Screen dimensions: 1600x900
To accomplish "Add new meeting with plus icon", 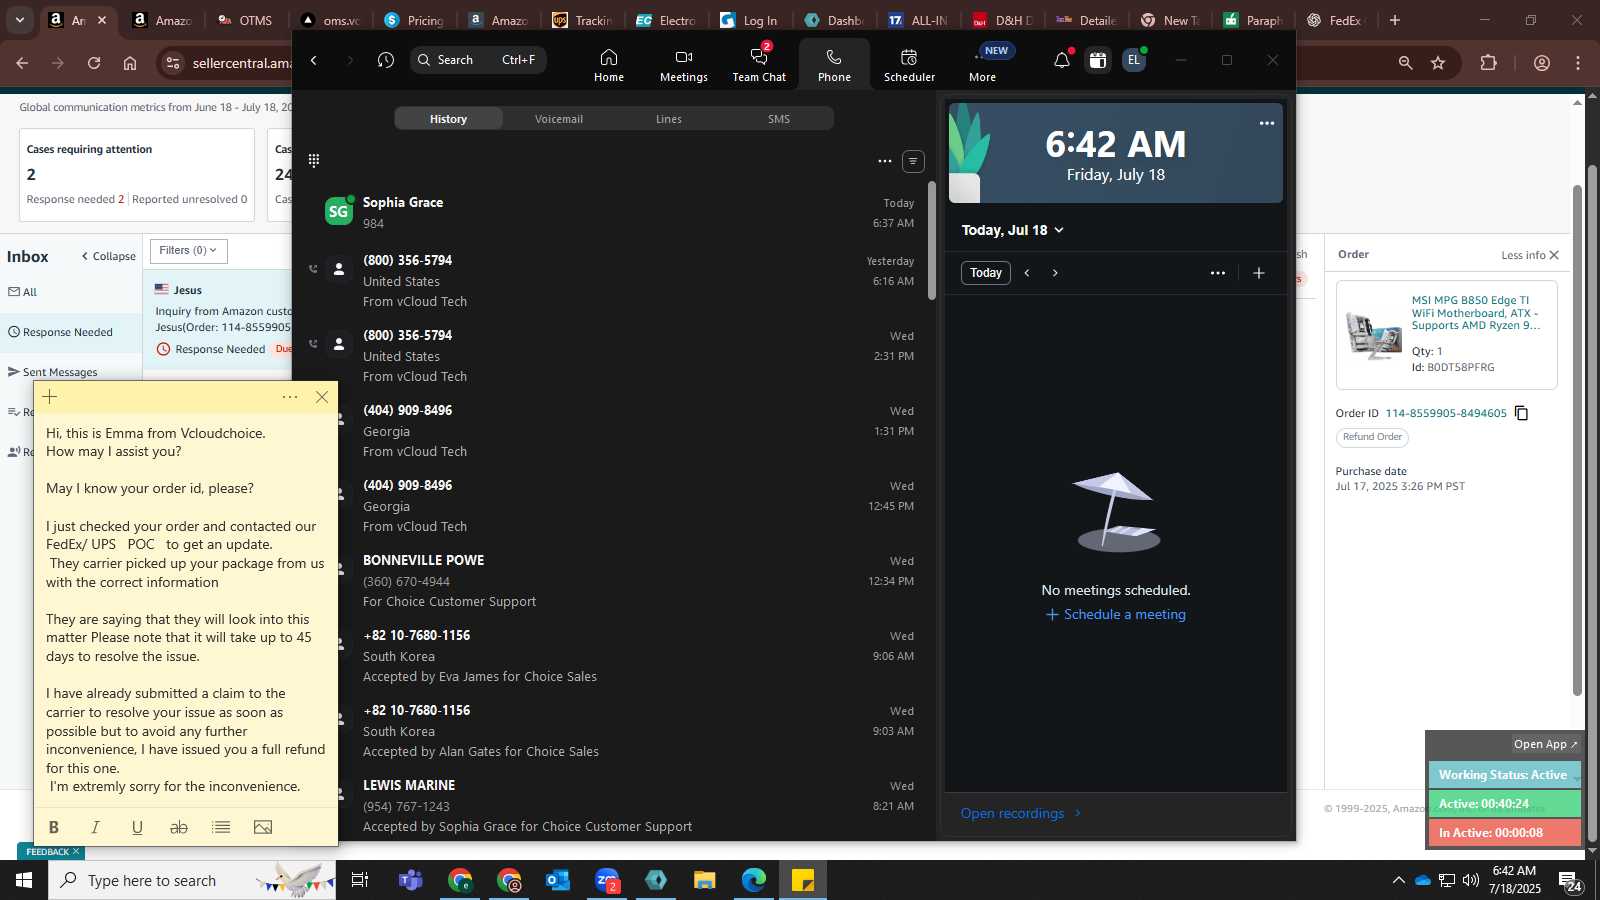I will coord(1259,273).
